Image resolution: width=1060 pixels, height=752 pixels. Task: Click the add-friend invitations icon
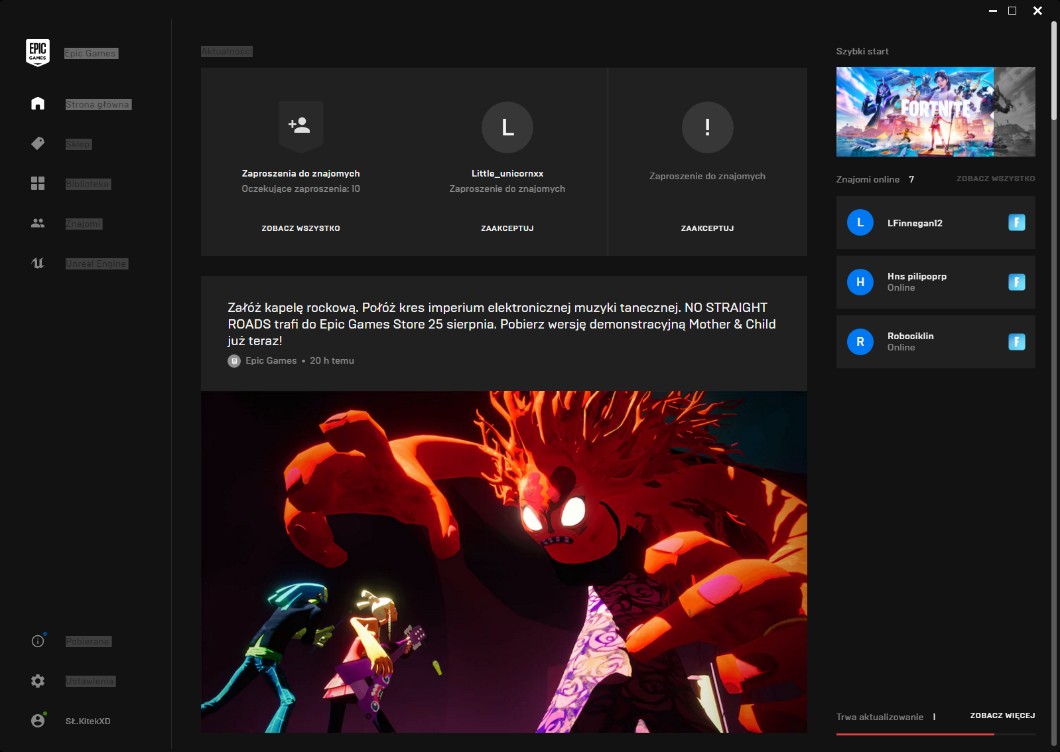pos(300,126)
